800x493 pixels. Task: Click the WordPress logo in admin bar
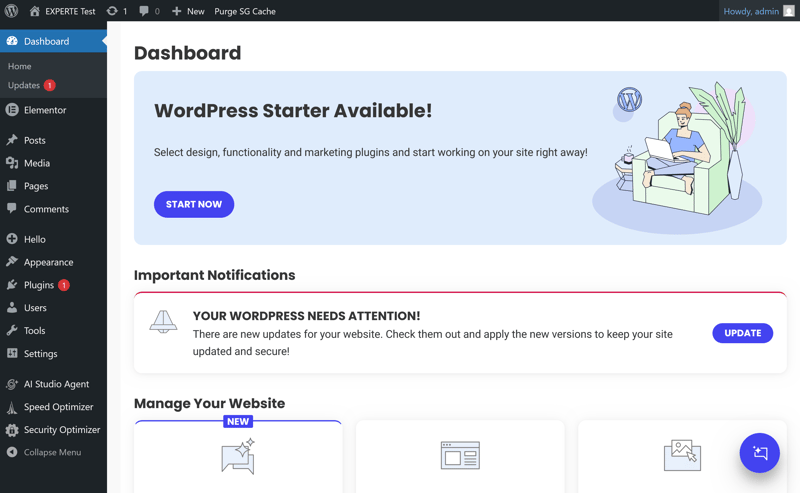(x=11, y=11)
